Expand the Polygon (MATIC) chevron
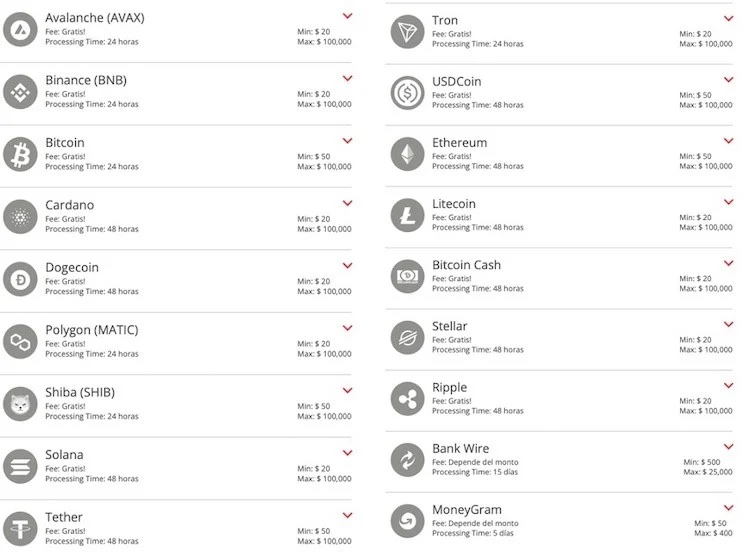 point(347,328)
